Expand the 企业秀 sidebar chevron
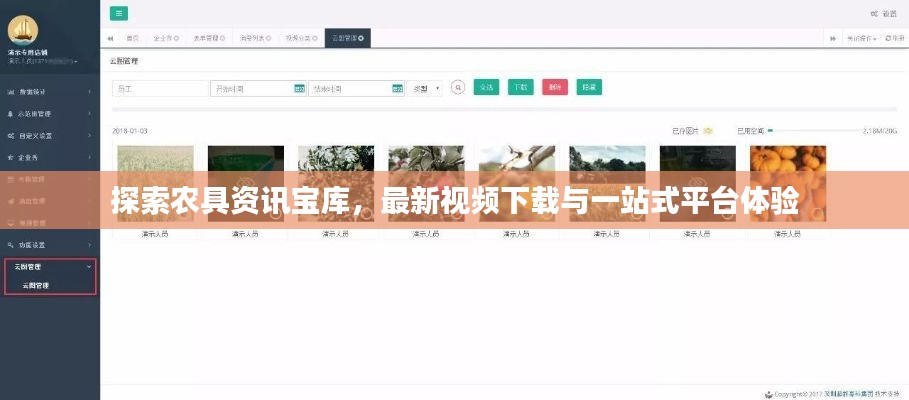909x400 pixels. (x=89, y=157)
